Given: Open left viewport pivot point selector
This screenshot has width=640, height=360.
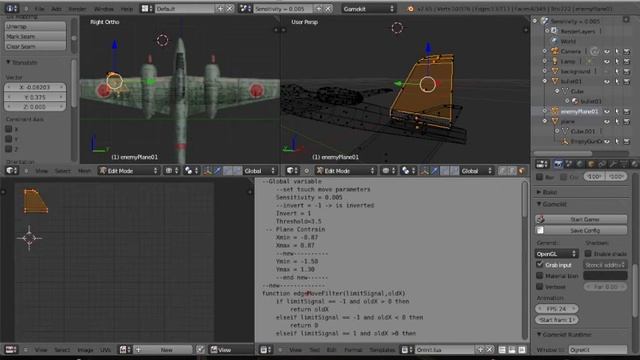Looking at the screenshot, I should [x=191, y=171].
